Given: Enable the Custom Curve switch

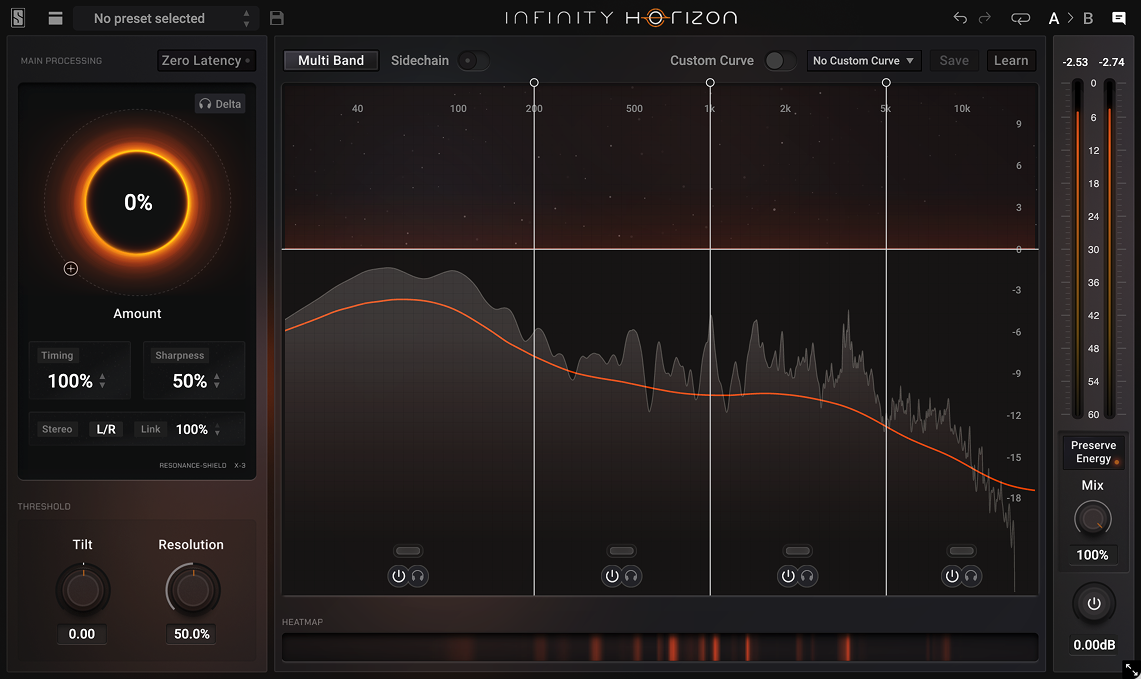Looking at the screenshot, I should pyautogui.click(x=780, y=61).
